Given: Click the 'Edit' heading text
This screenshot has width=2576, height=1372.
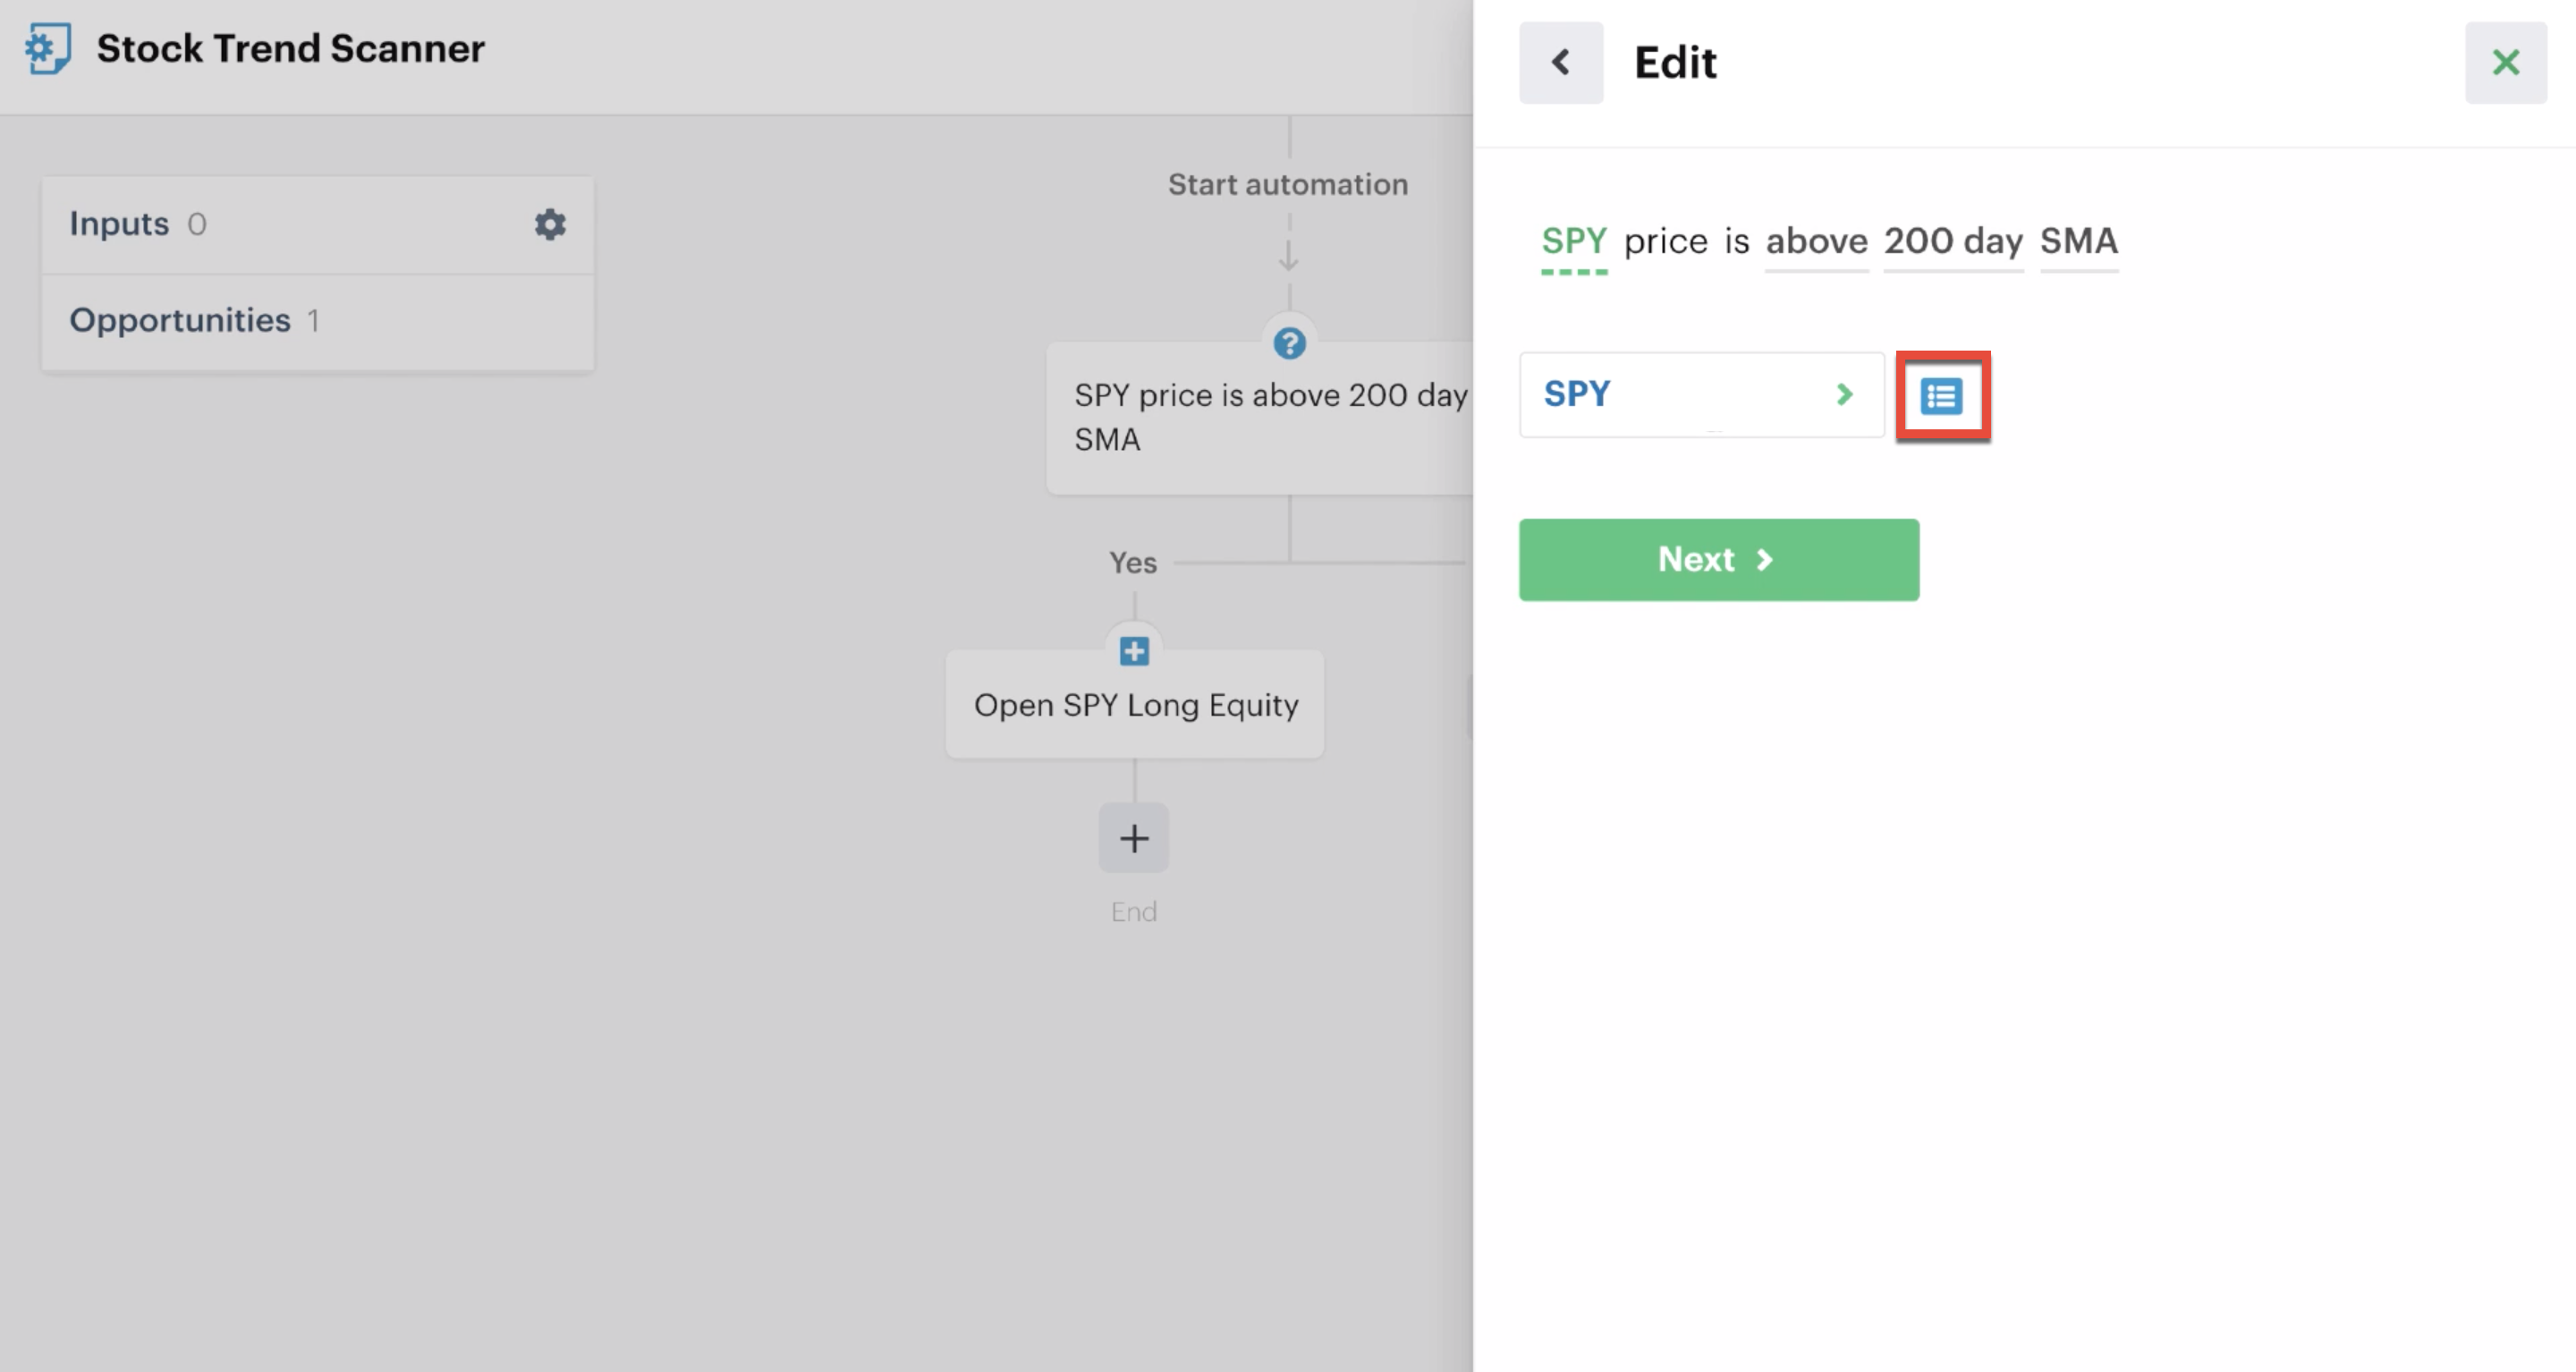Looking at the screenshot, I should click(1675, 63).
